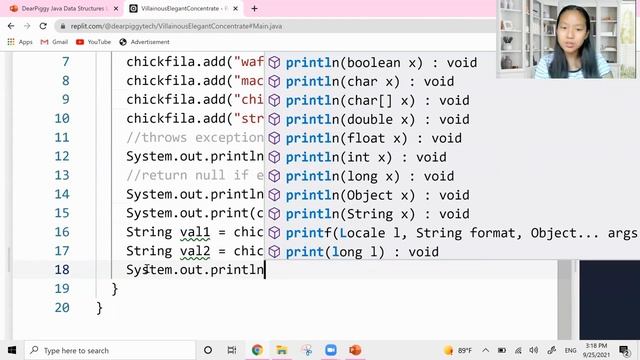Click the pen tray icon beside ENG
The image size is (640, 360).
(551, 350)
